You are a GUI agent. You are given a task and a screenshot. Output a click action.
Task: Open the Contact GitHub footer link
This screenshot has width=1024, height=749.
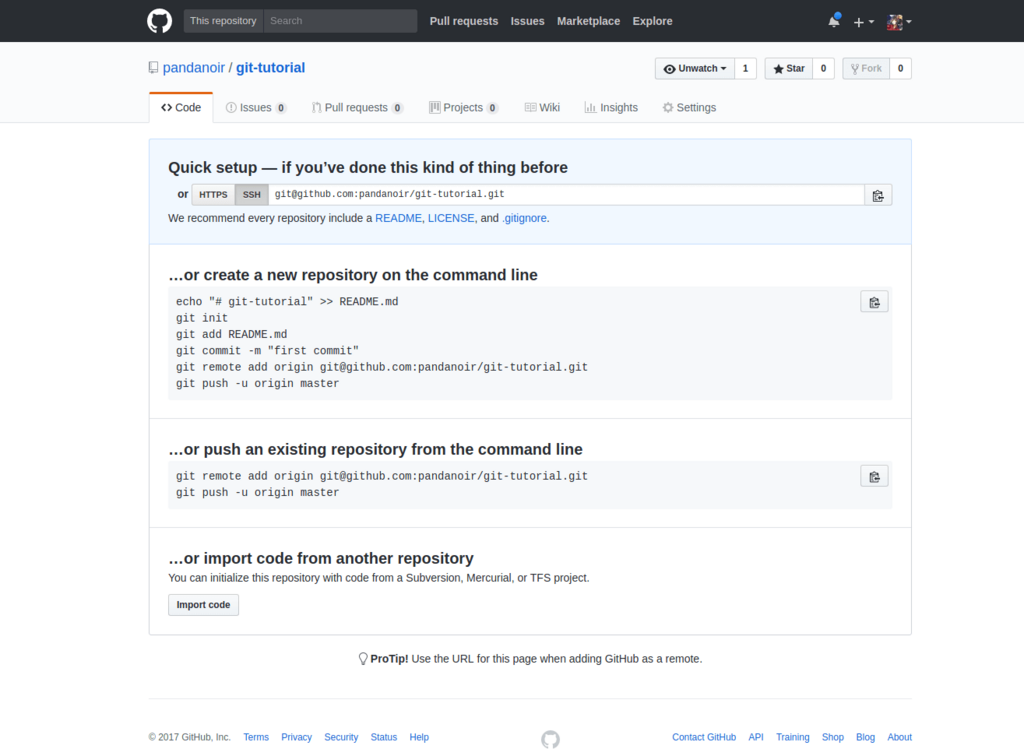tap(704, 737)
